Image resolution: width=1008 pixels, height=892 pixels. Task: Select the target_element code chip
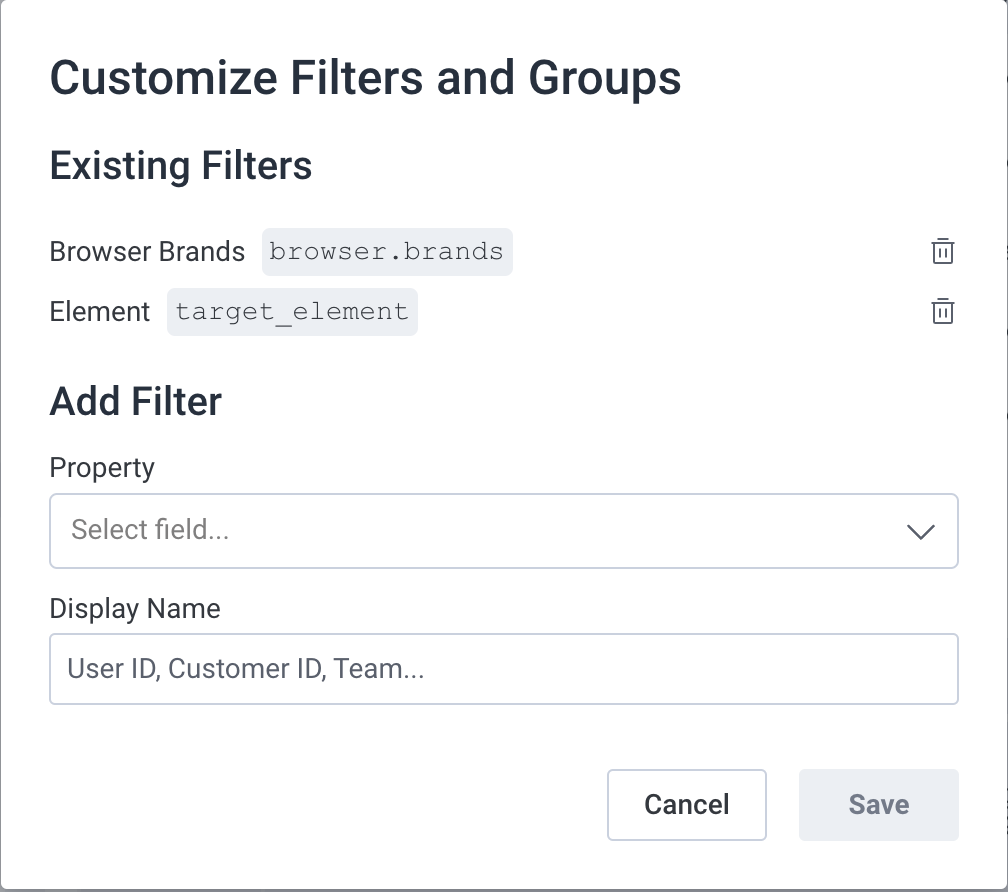(x=292, y=311)
